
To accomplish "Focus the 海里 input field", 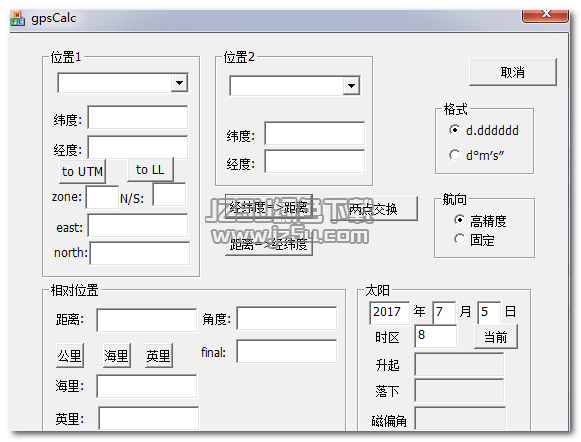I will coord(147,386).
